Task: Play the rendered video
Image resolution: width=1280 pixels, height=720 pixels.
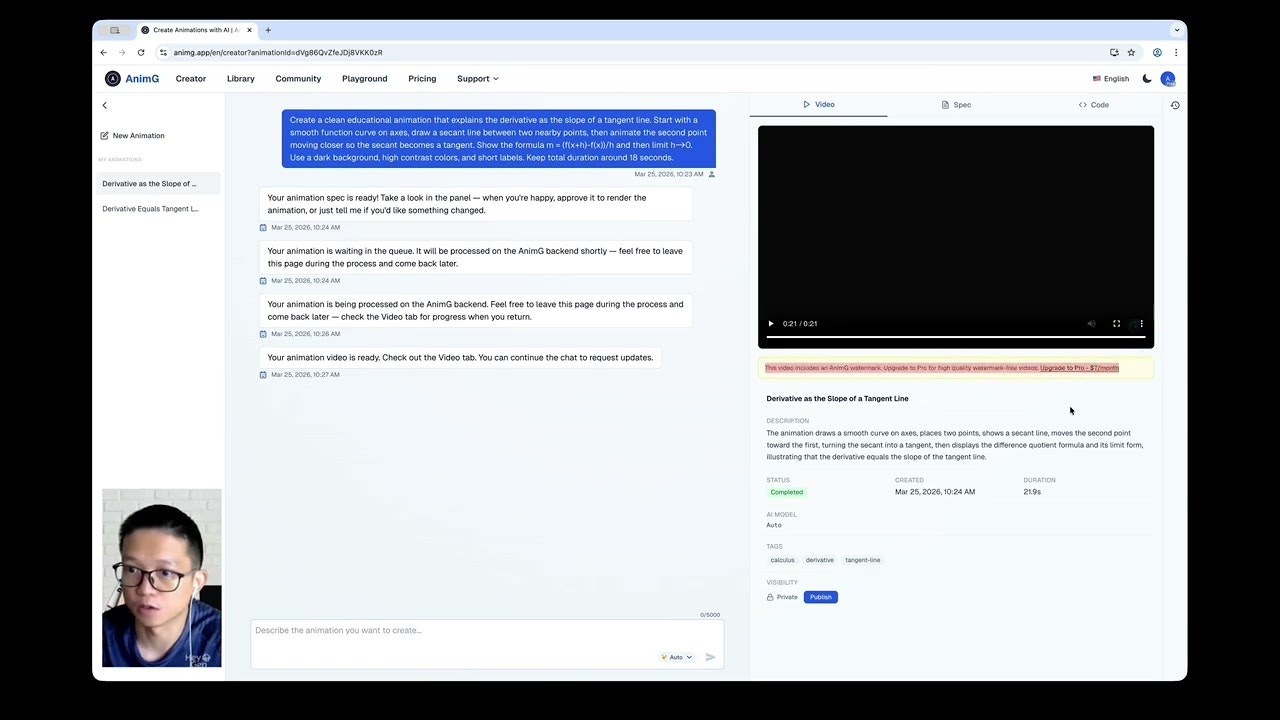Action: pyautogui.click(x=770, y=323)
